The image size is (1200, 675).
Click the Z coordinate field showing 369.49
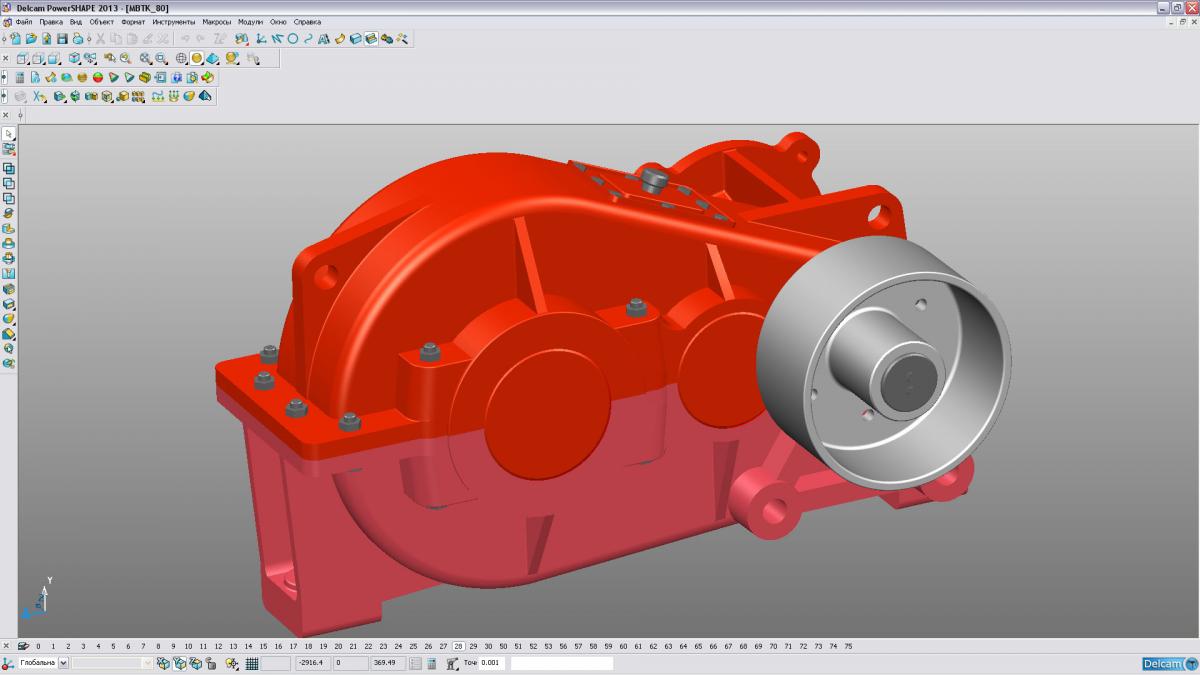(388, 663)
